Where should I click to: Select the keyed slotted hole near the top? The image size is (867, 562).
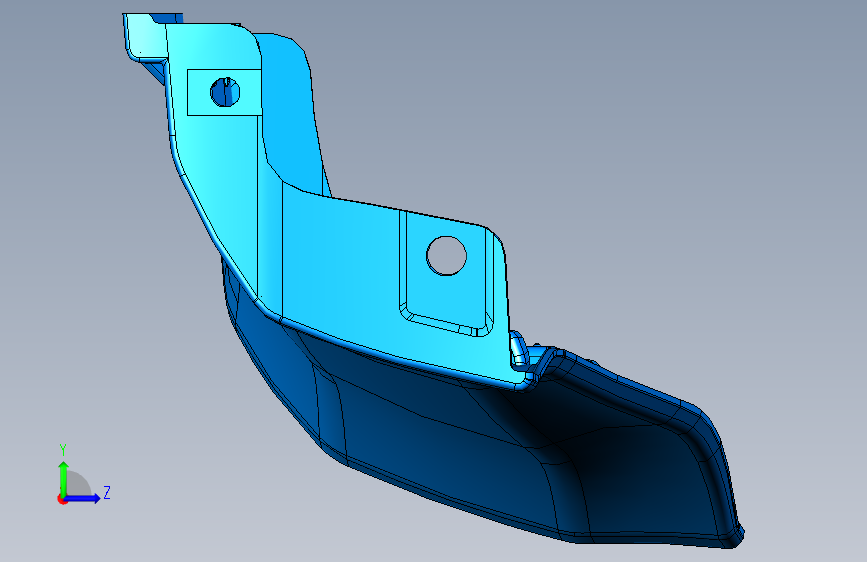(225, 92)
